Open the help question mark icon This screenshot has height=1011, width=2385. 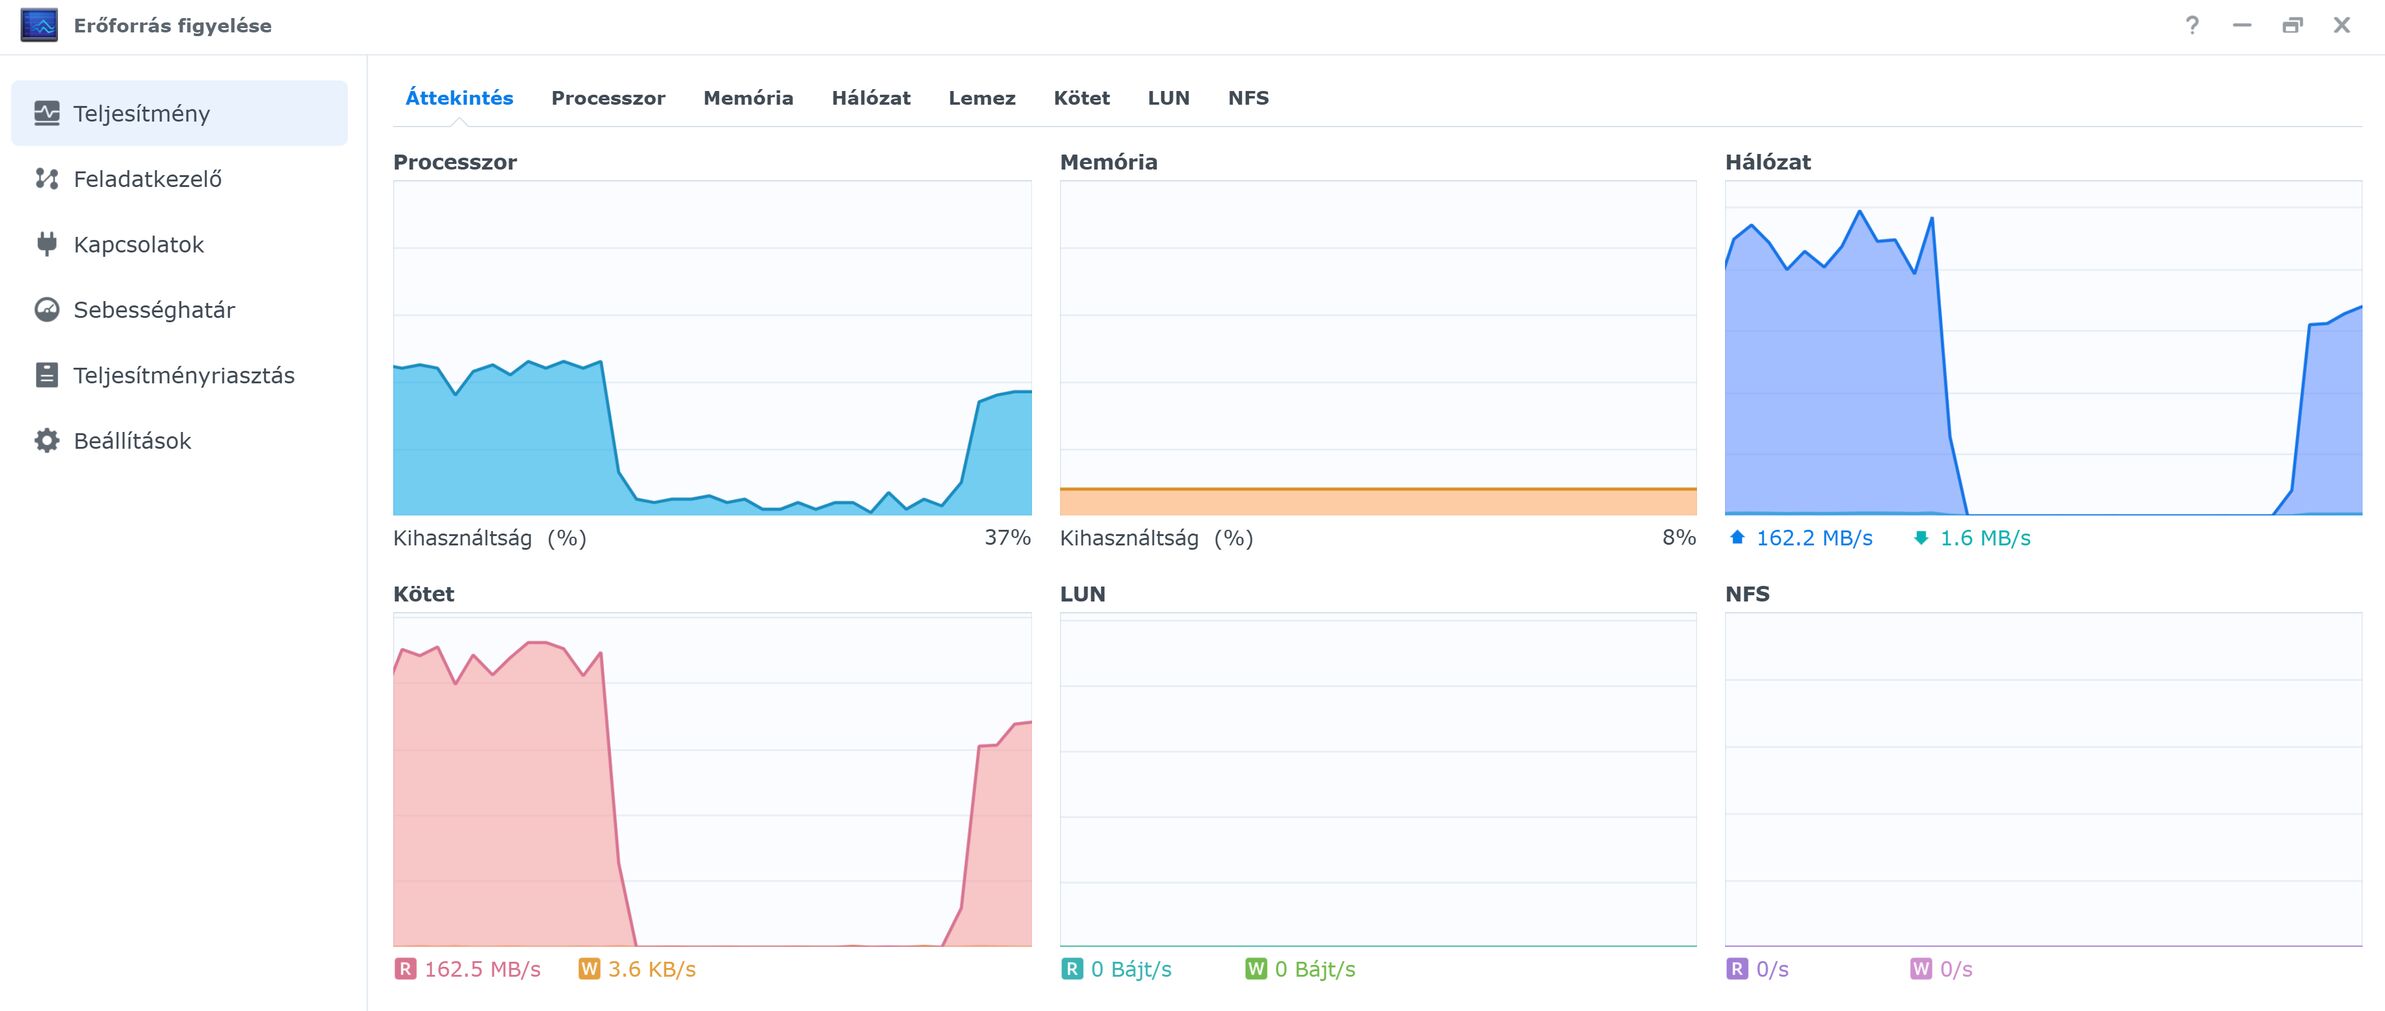pyautogui.click(x=2192, y=25)
